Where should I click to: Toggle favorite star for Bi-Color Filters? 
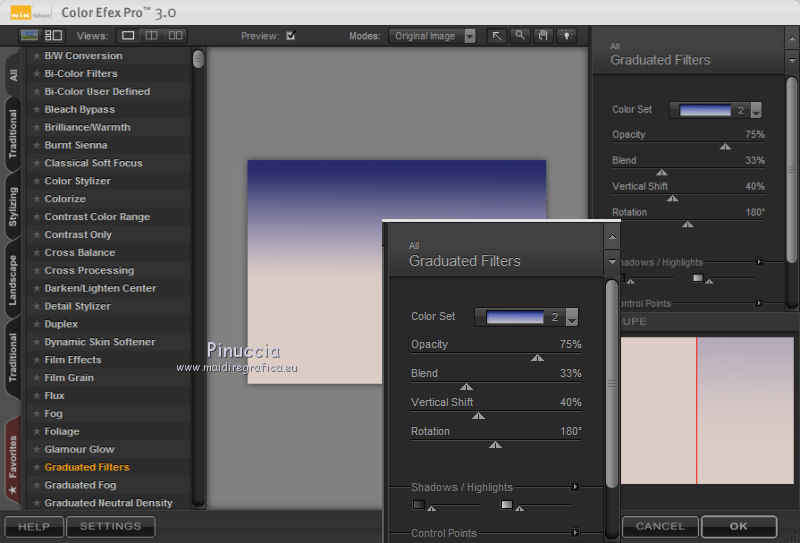coord(37,73)
